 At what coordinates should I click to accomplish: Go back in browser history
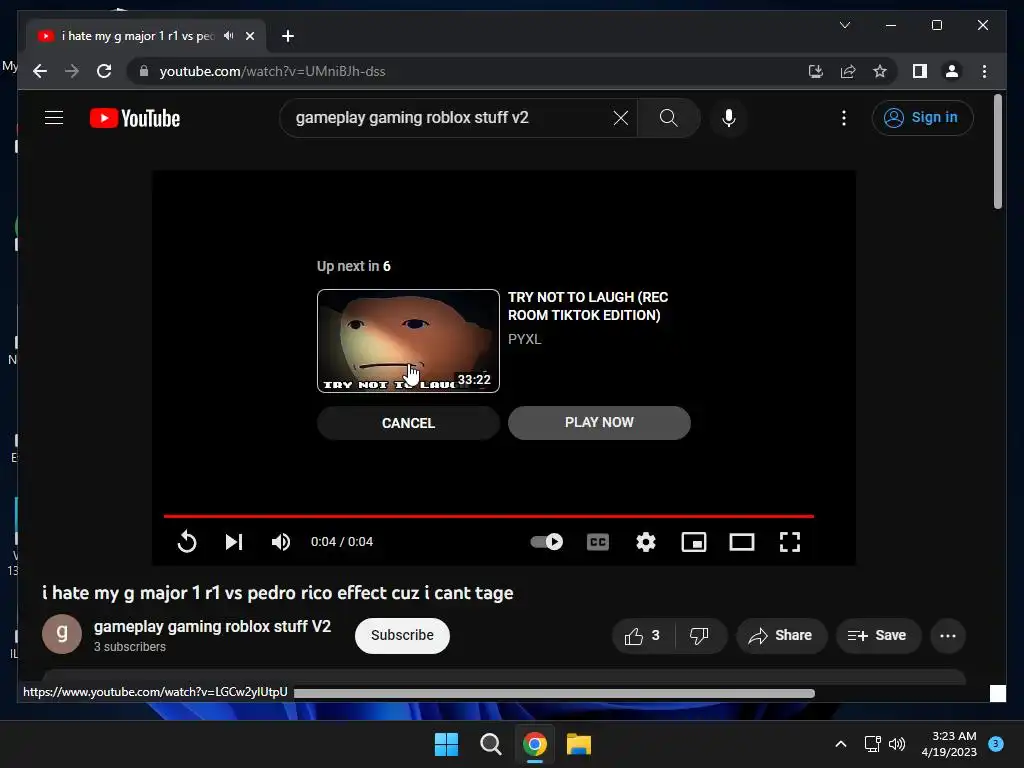tap(40, 71)
